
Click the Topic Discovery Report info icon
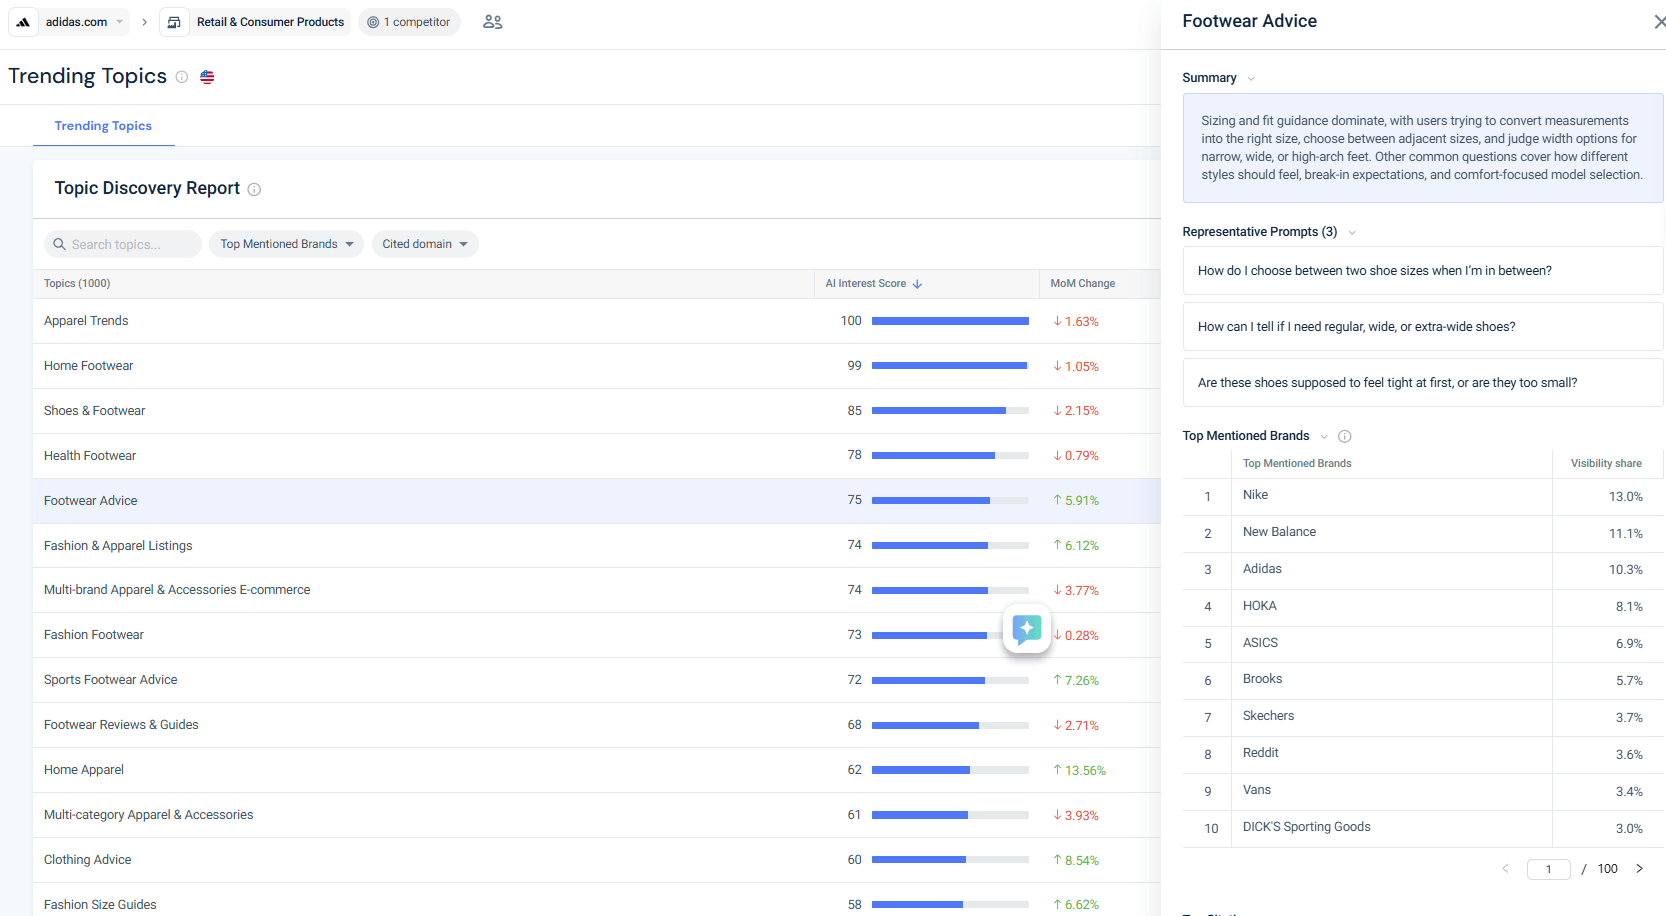click(254, 189)
